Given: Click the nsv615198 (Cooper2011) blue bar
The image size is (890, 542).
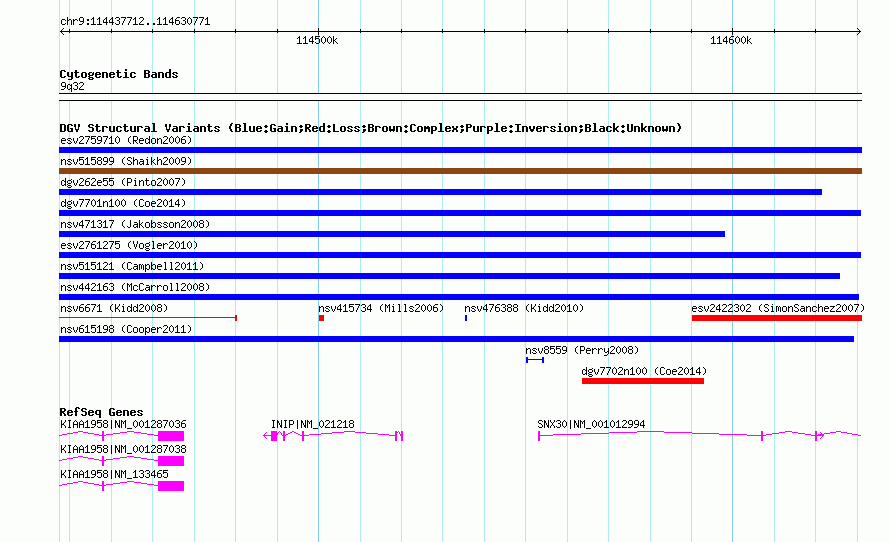Looking at the screenshot, I should pyautogui.click(x=456, y=339).
